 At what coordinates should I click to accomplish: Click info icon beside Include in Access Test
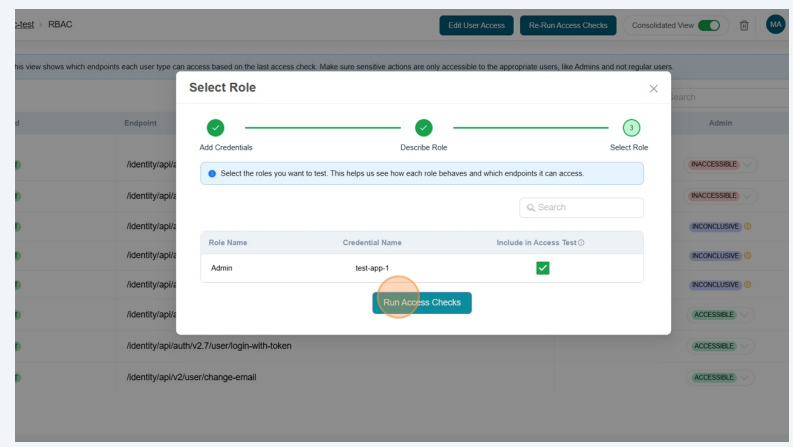tap(581, 243)
